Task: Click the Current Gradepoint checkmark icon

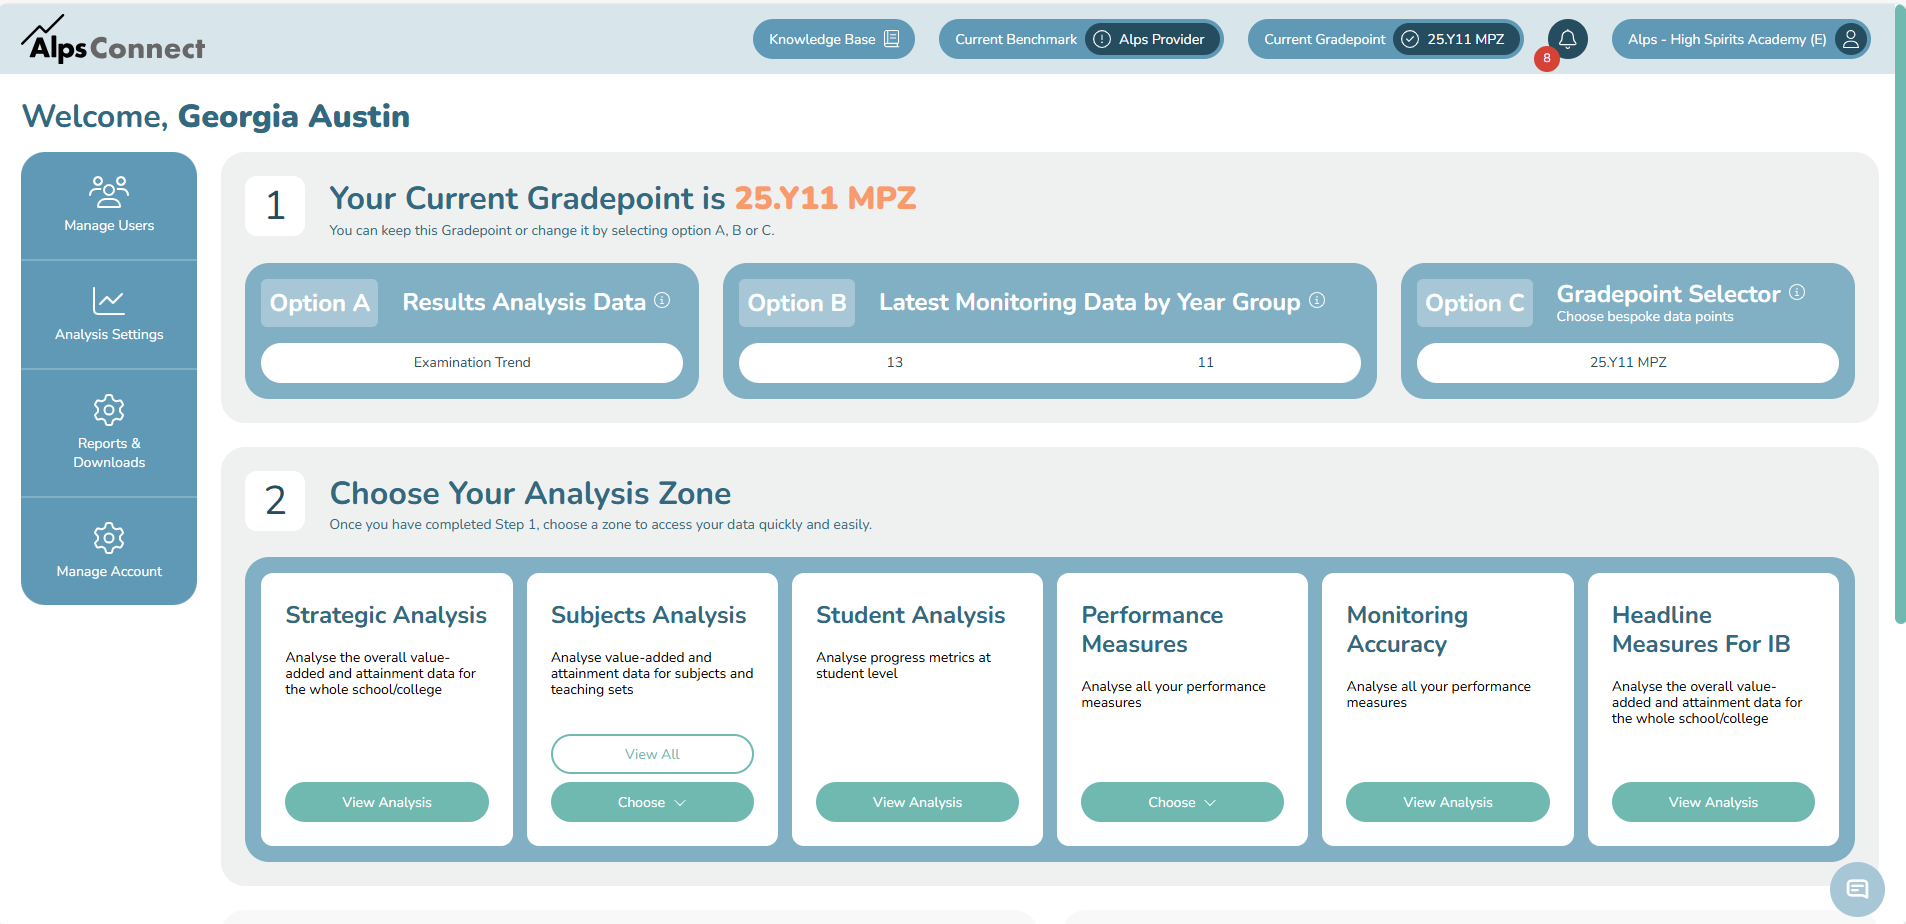Action: (x=1410, y=39)
